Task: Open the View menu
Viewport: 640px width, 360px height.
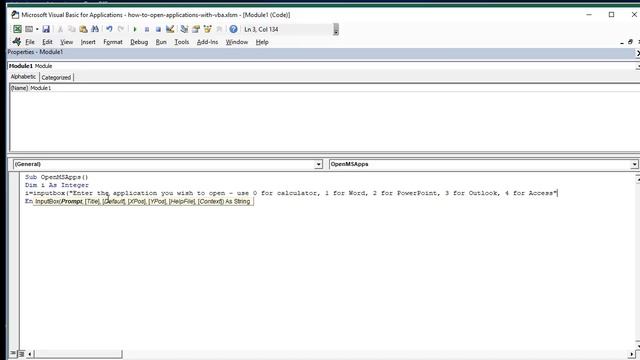Action: pyautogui.click(x=67, y=42)
